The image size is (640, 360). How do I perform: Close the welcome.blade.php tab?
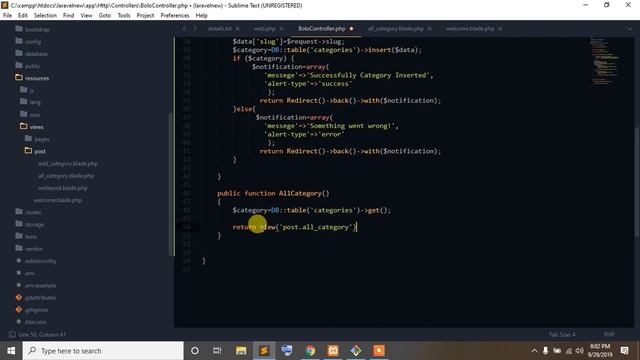(500, 29)
